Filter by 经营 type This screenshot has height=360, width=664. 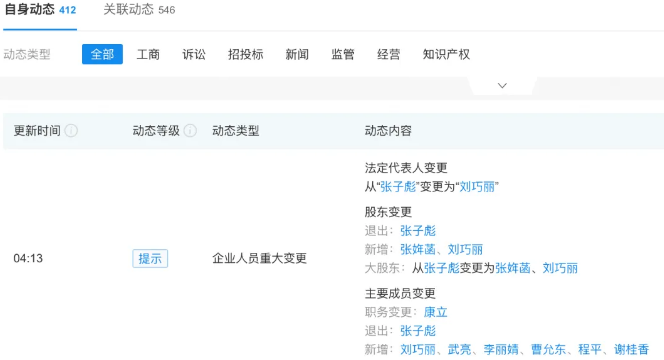pyautogui.click(x=389, y=54)
